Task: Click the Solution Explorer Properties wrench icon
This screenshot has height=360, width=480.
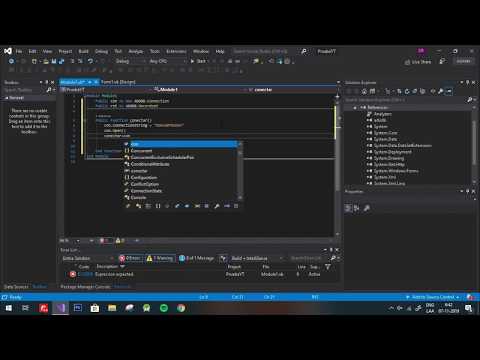Action: [x=441, y=91]
